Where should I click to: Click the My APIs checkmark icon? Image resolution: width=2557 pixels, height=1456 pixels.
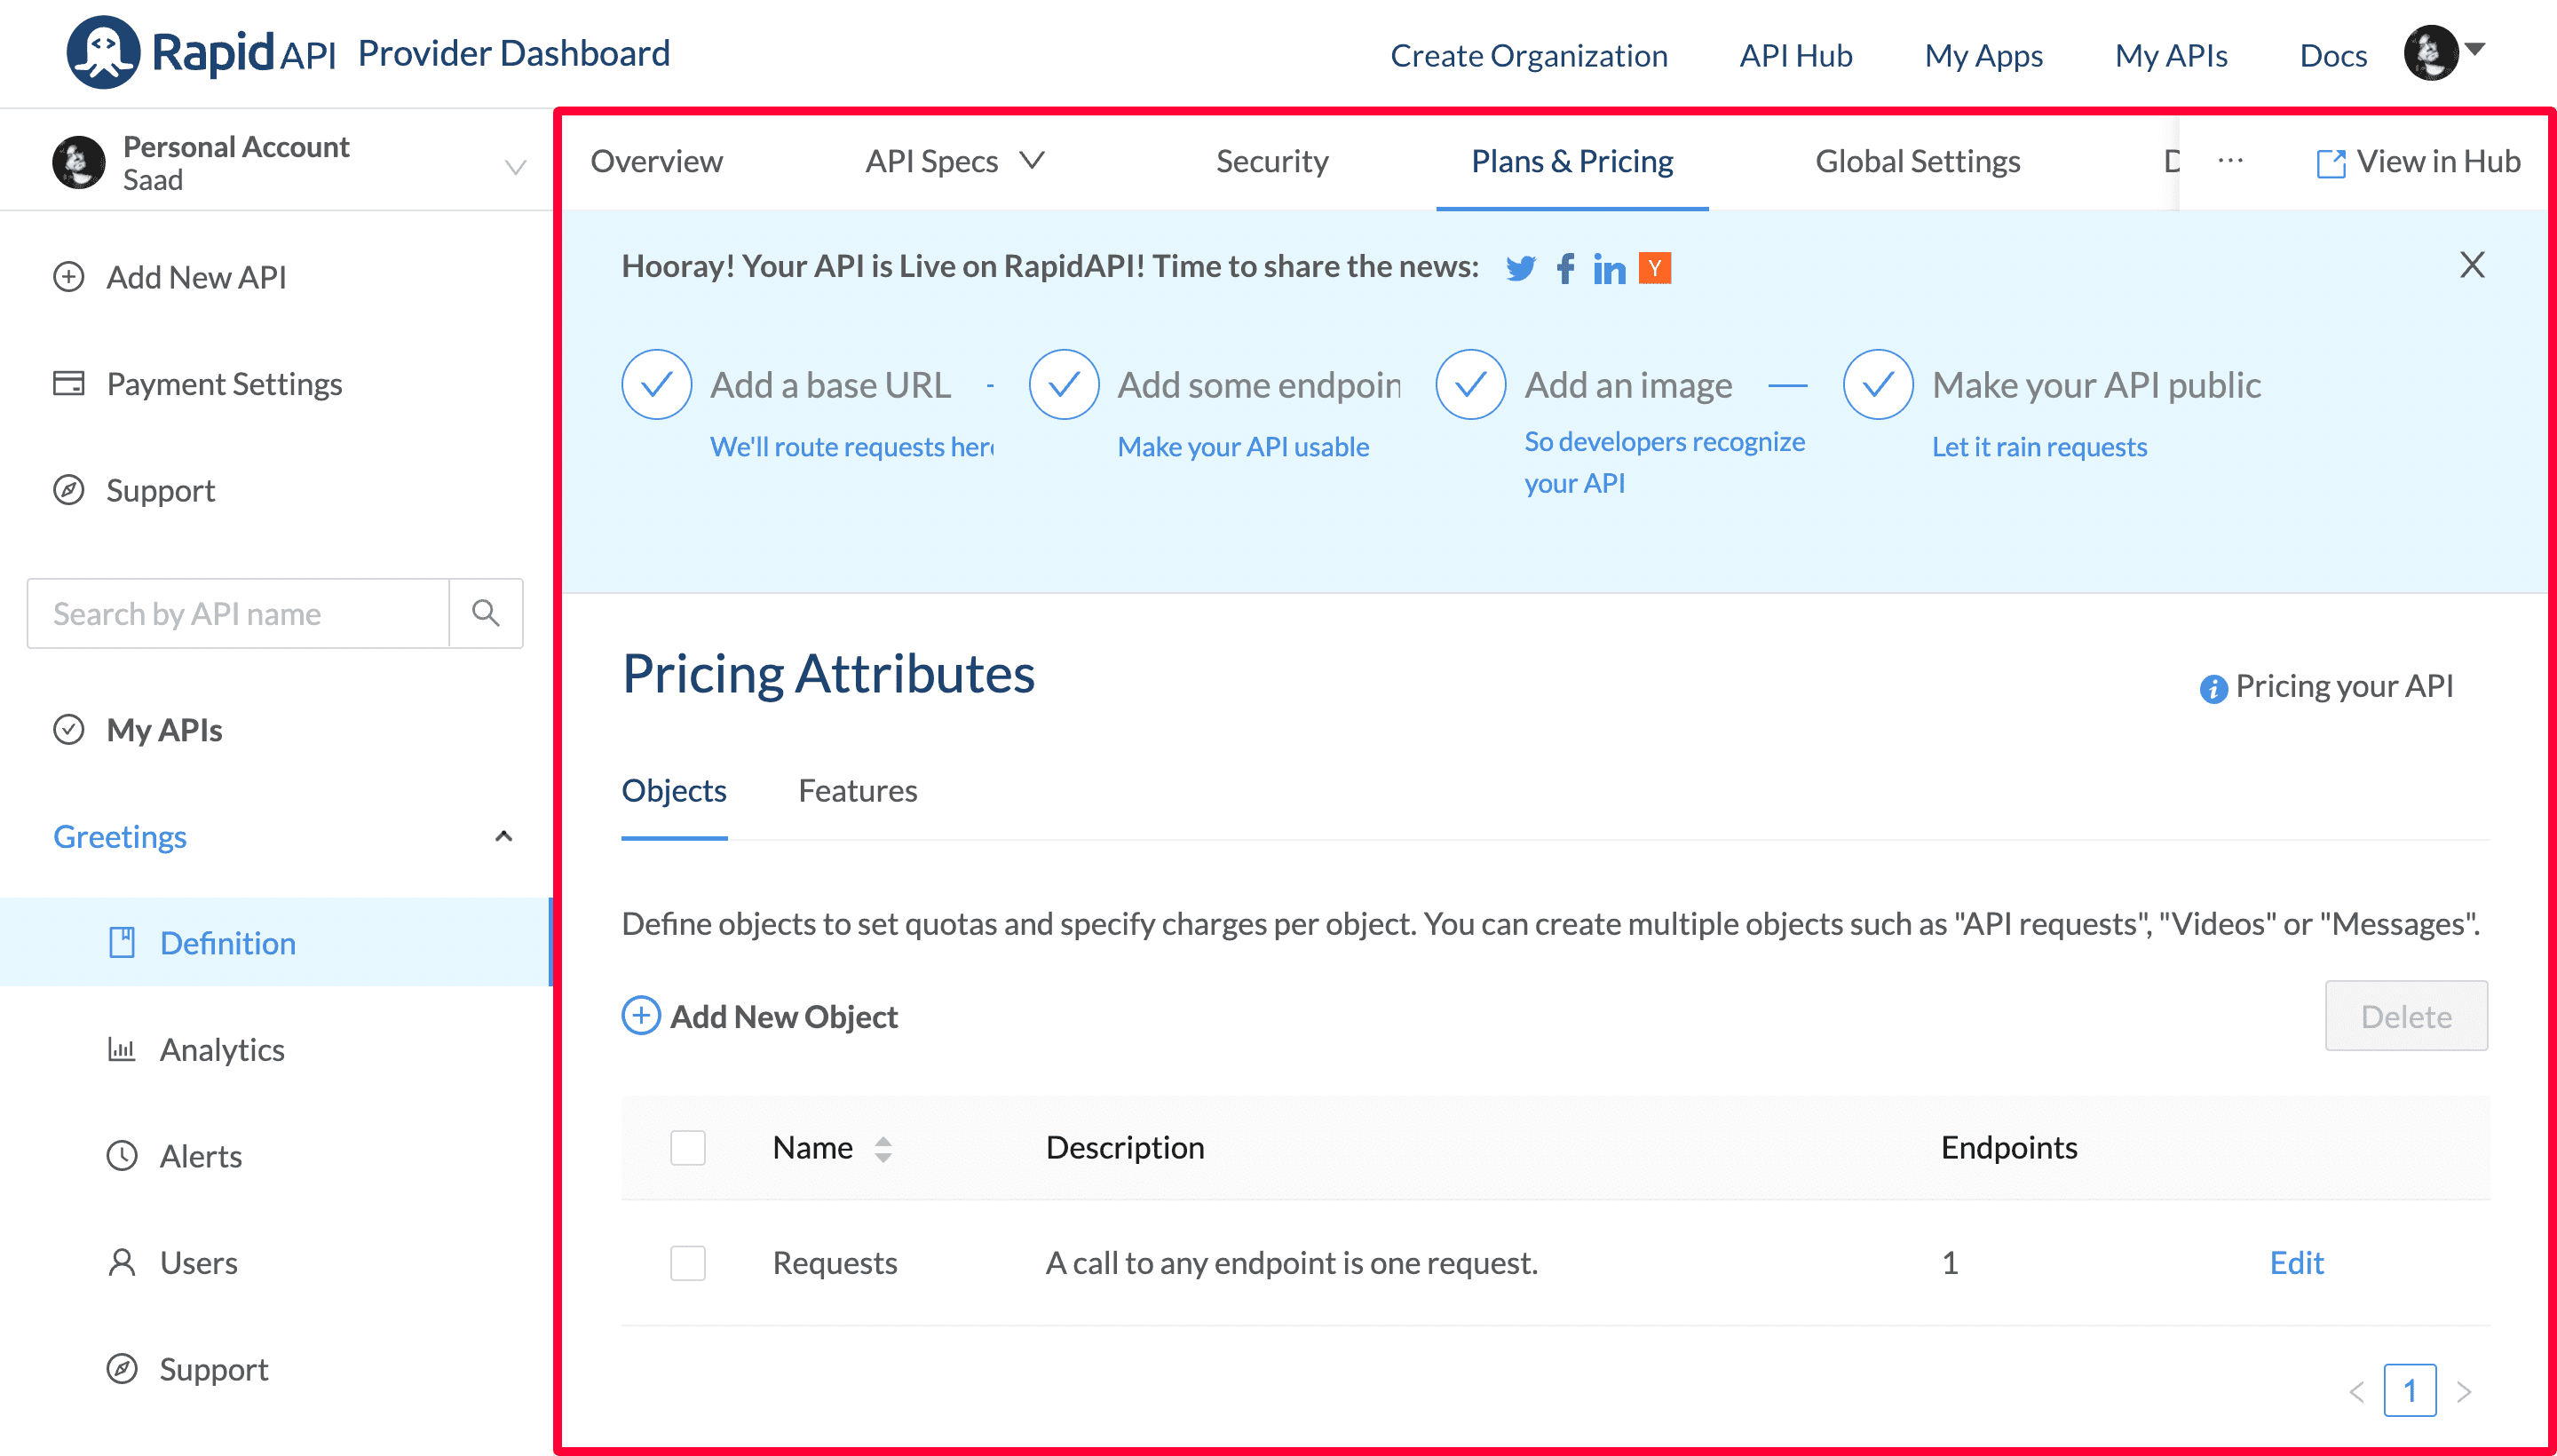pos(68,730)
